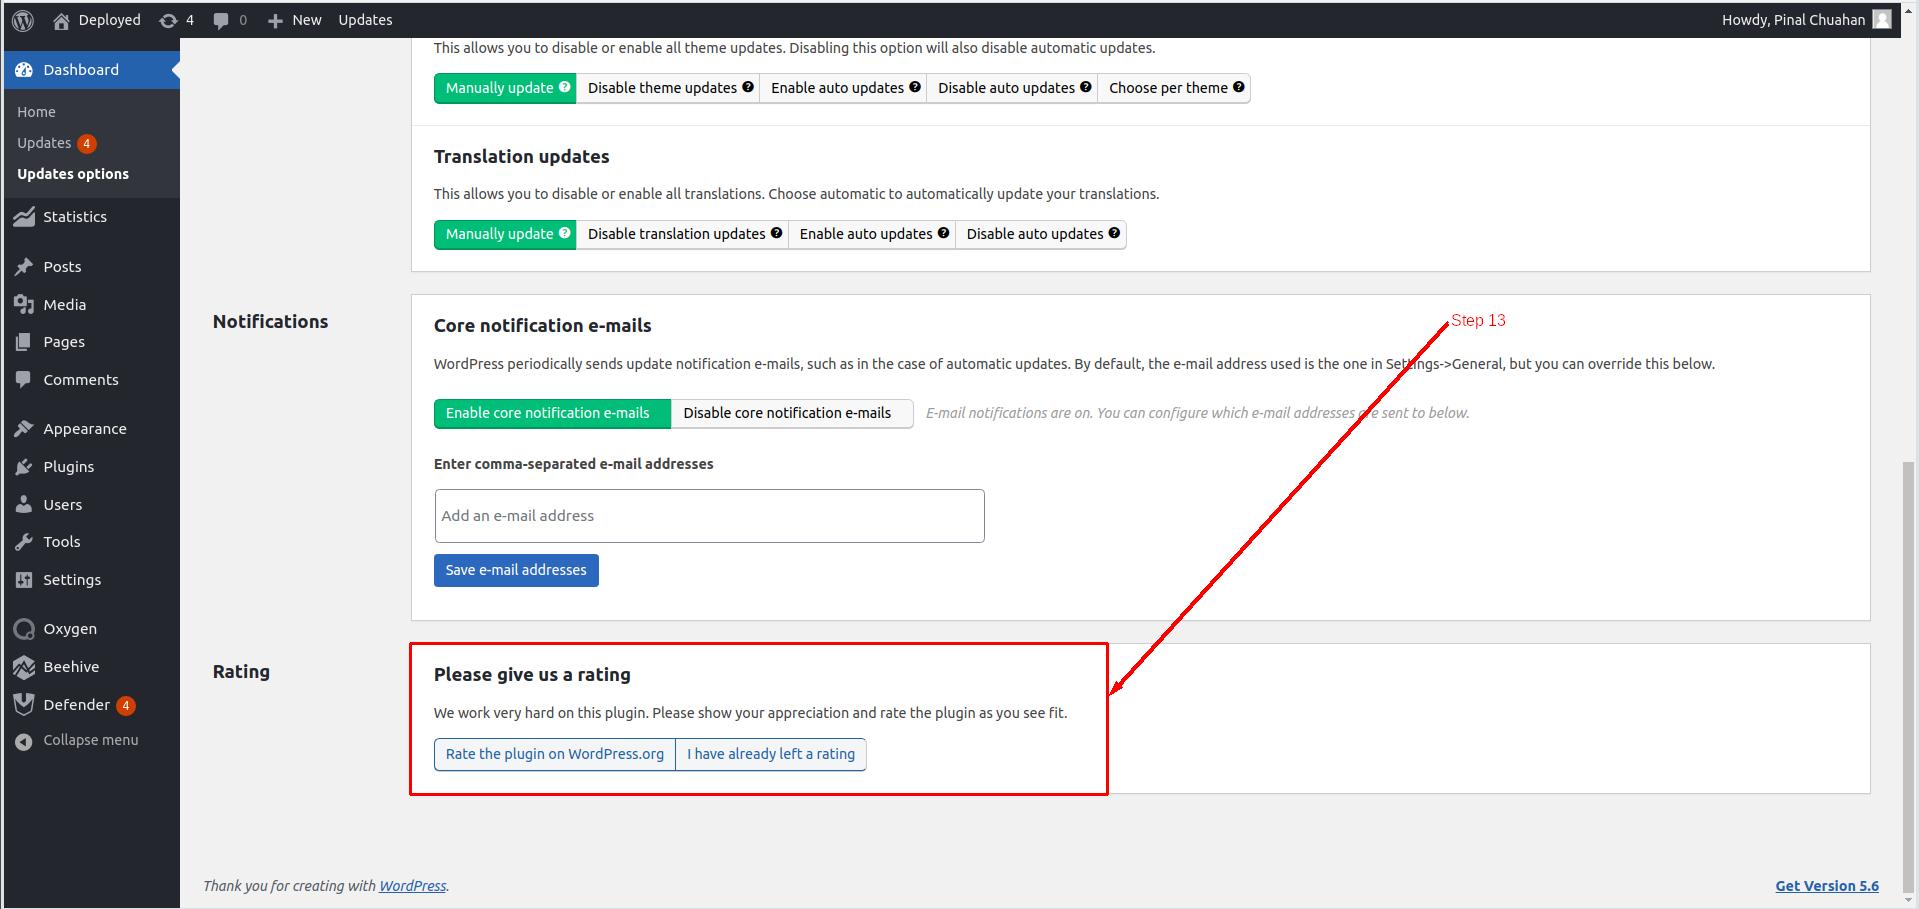Click the Plugins plug icon
This screenshot has height=909, width=1919.
[24, 467]
